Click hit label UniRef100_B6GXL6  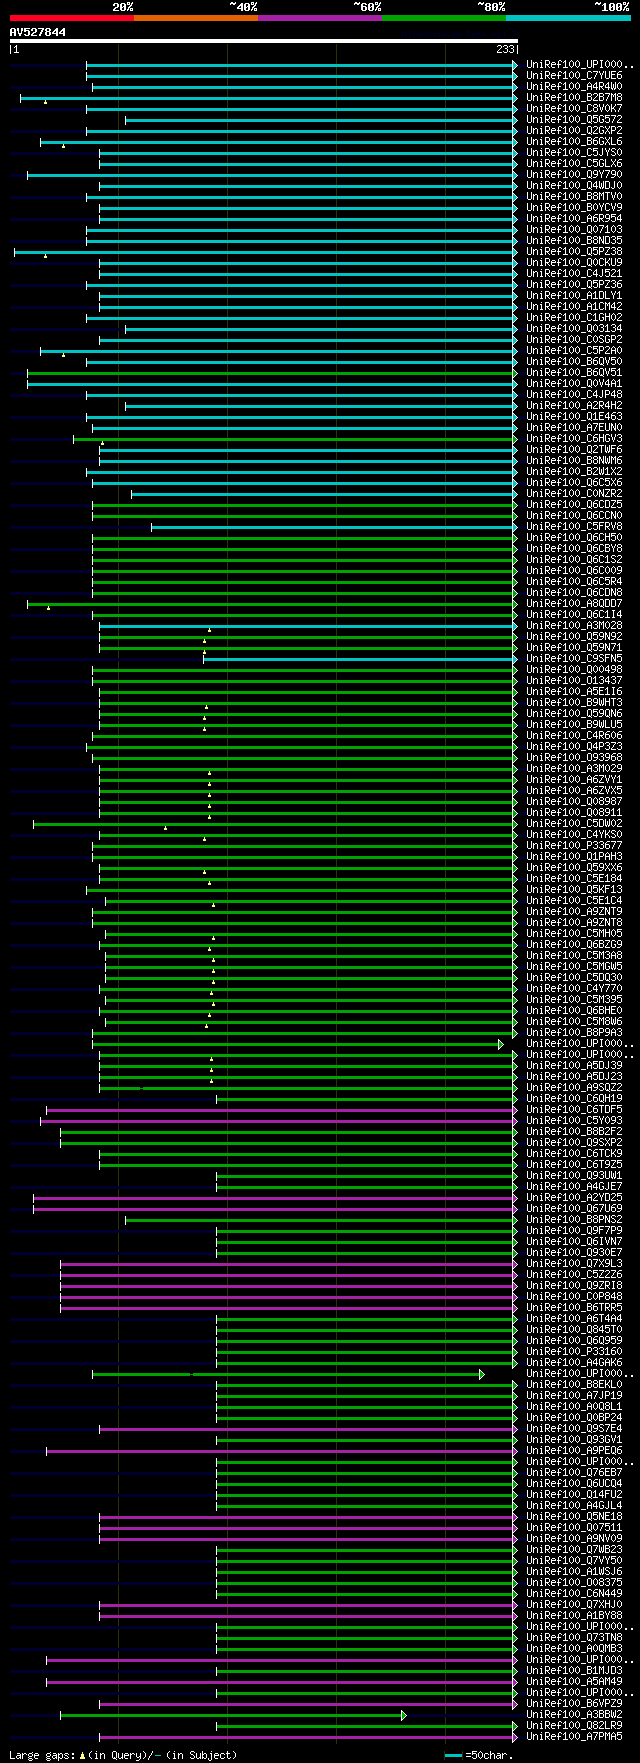point(574,142)
